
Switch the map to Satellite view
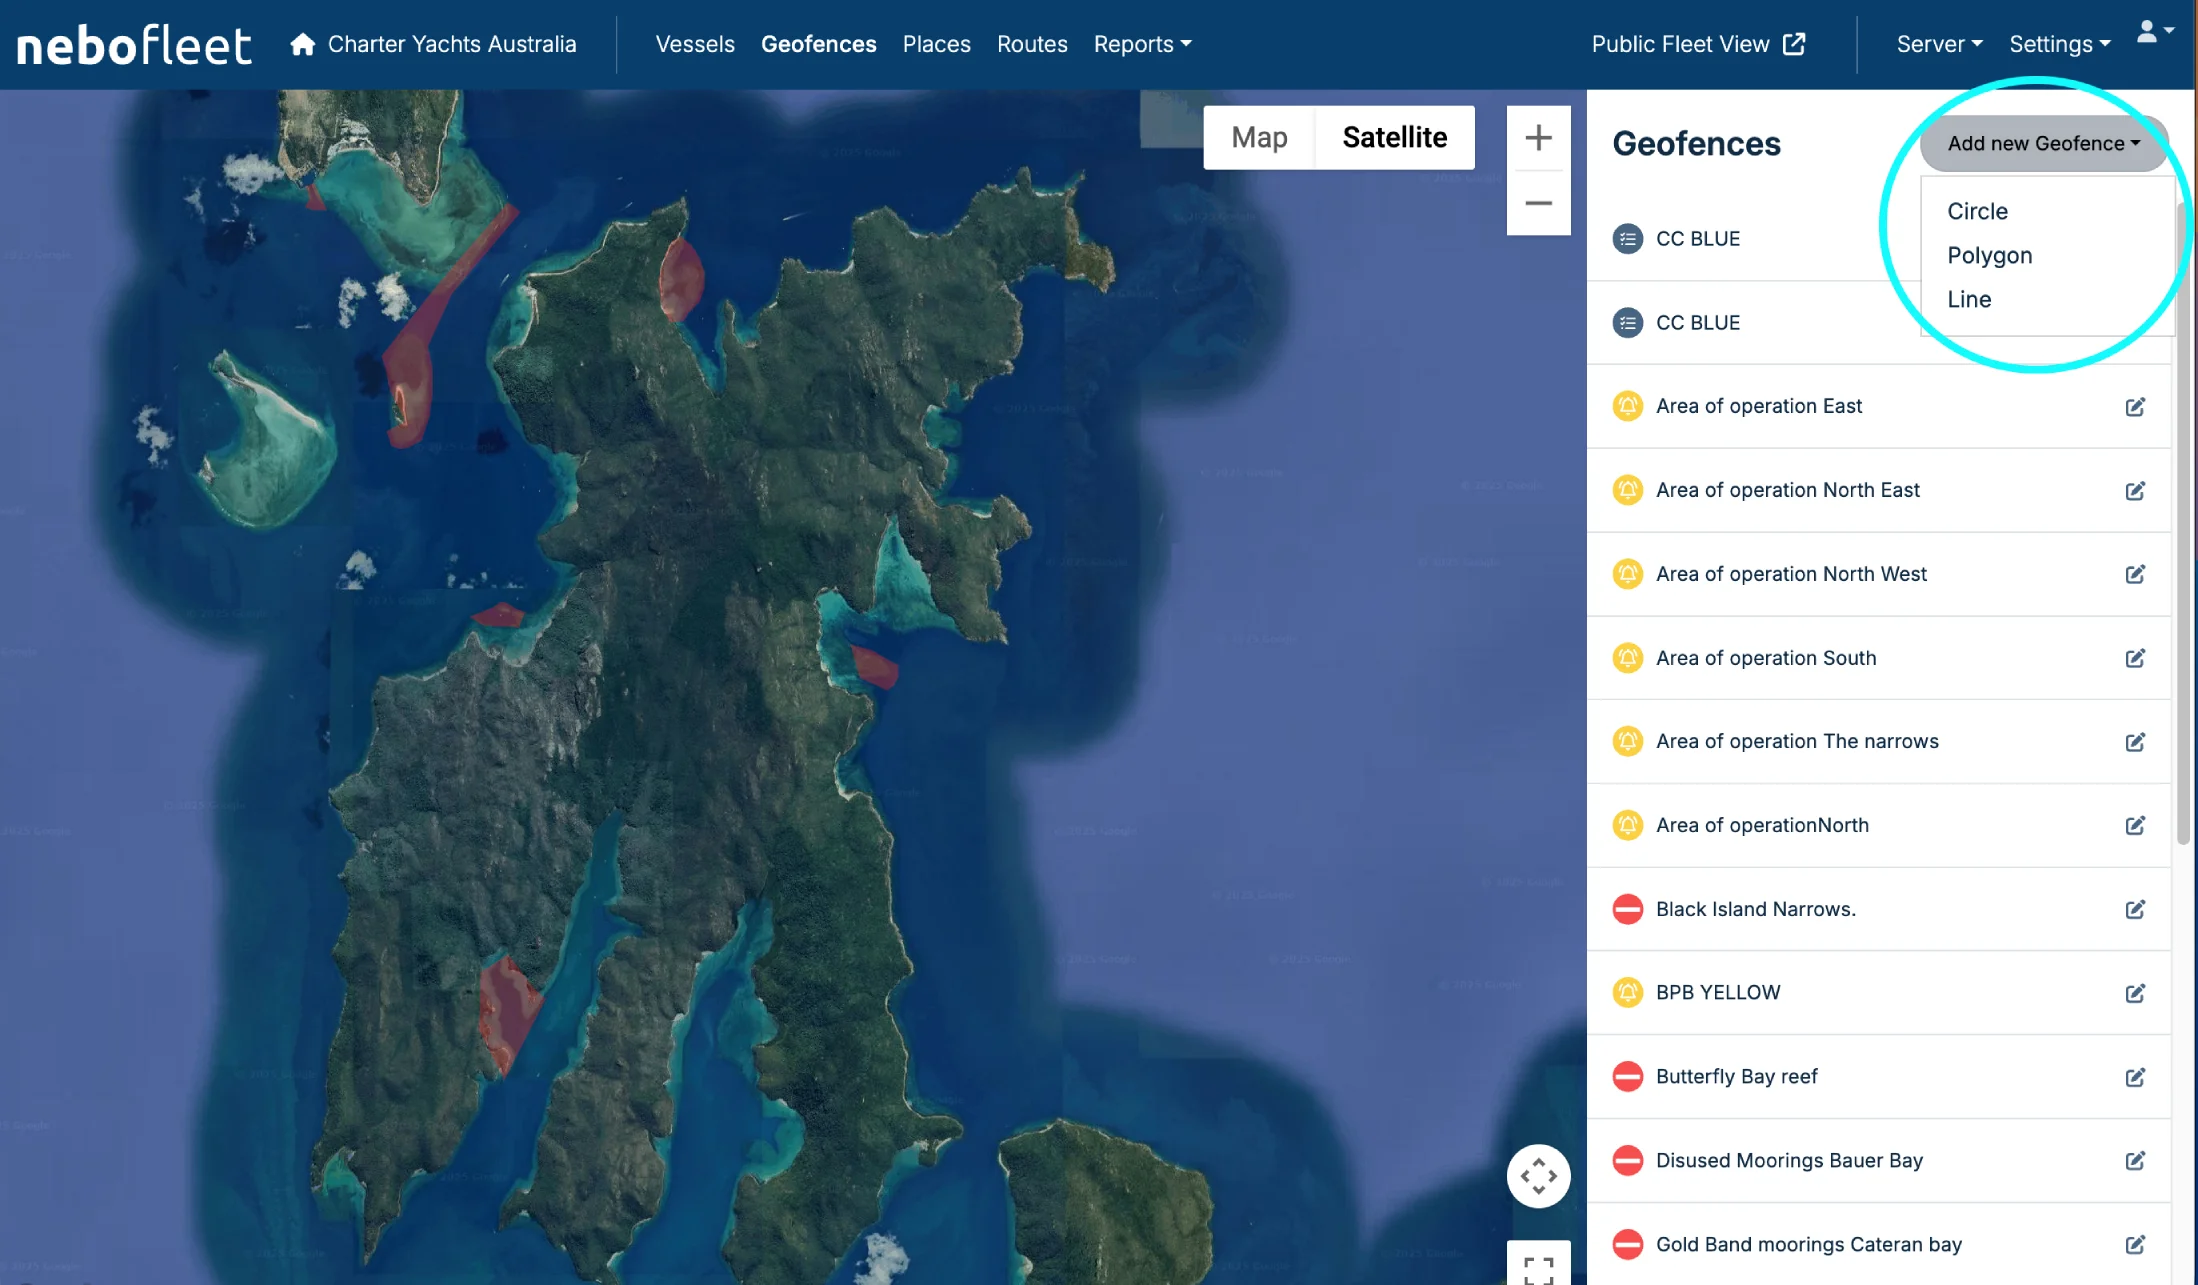point(1394,138)
